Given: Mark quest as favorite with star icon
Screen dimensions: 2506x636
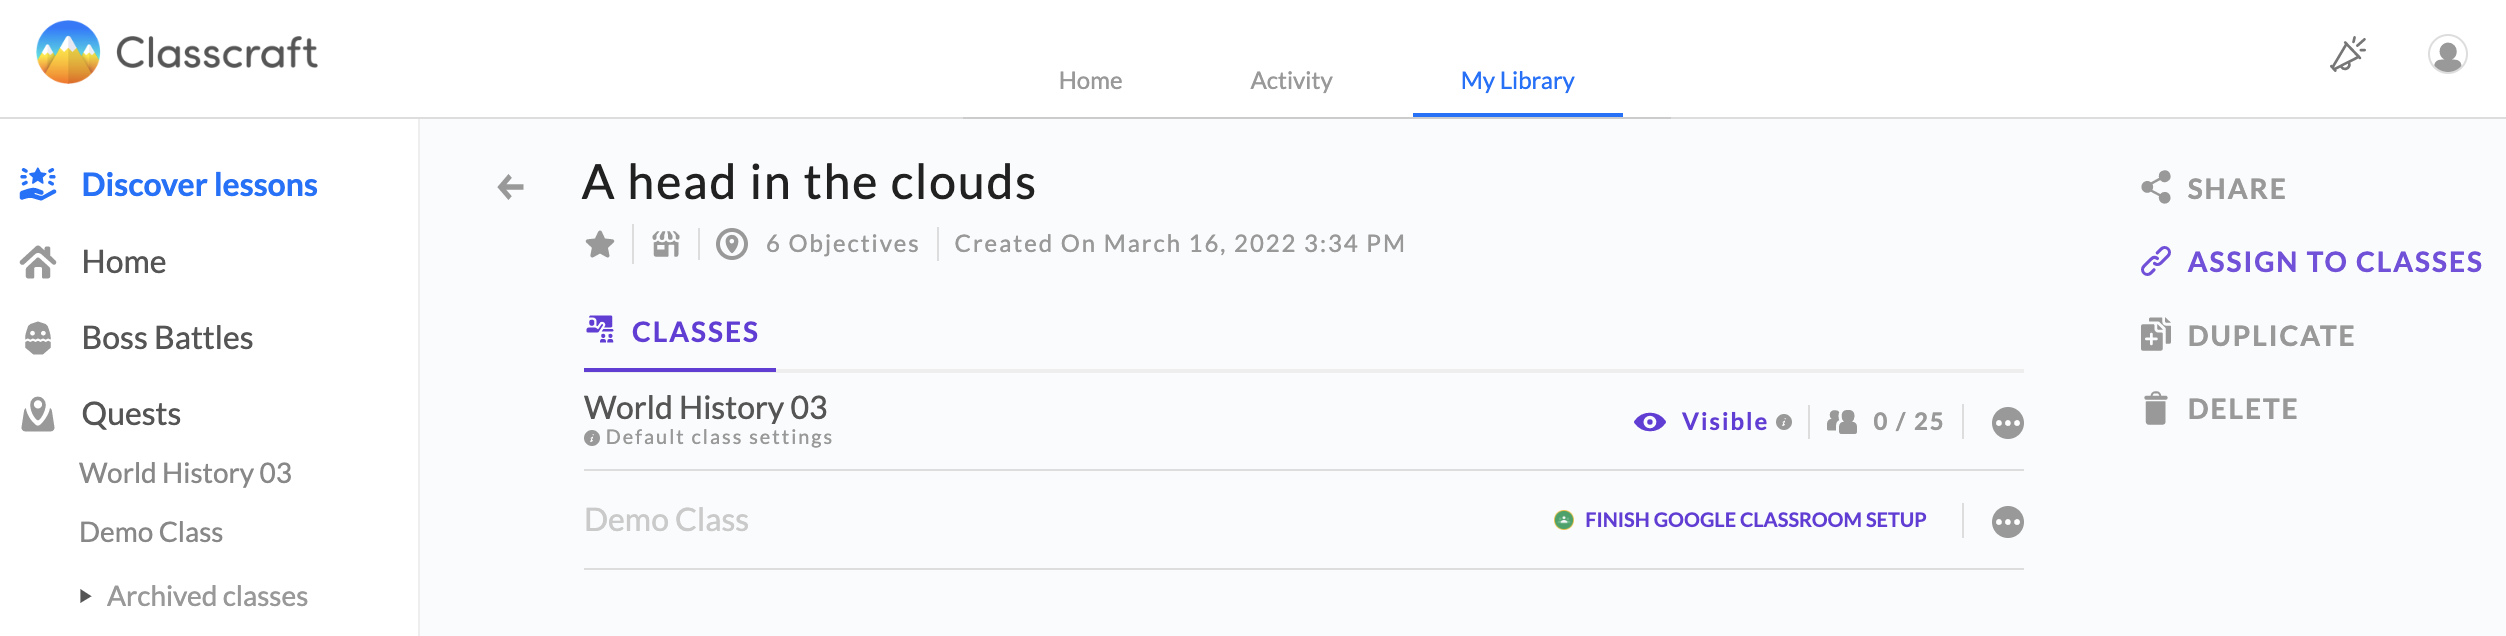Looking at the screenshot, I should tap(600, 244).
